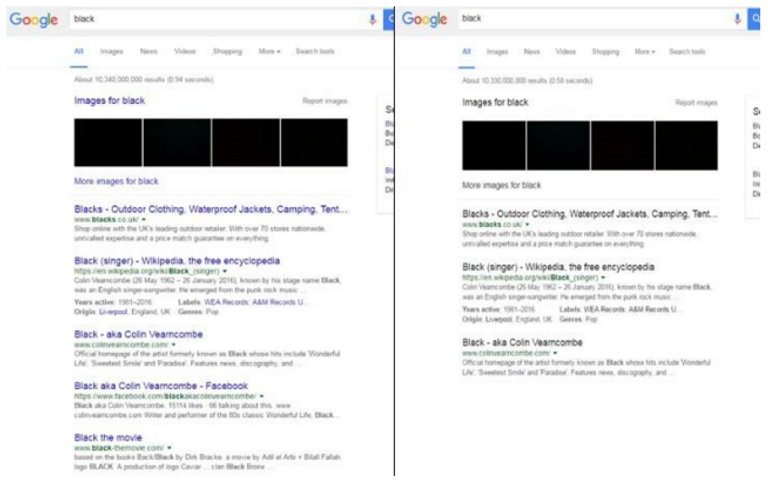Screen dimensions: 768x489
Task: Switch to the Videos tab on the right page
Action: pos(566,52)
